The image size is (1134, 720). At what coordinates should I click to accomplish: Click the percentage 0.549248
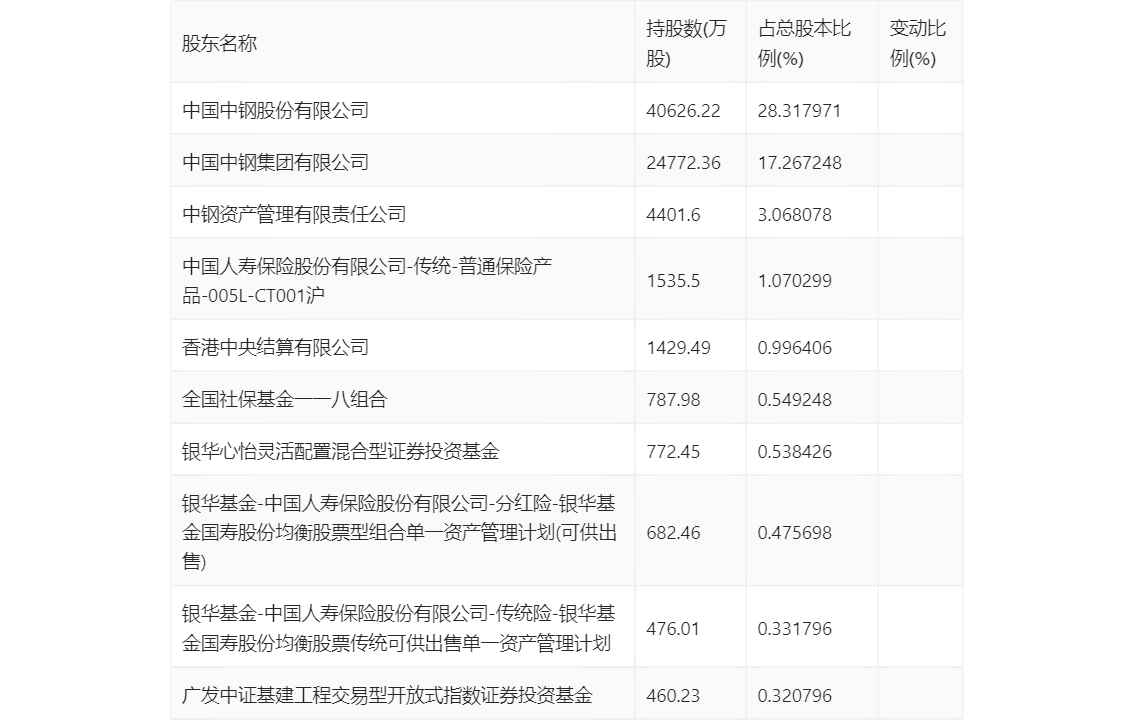795,400
